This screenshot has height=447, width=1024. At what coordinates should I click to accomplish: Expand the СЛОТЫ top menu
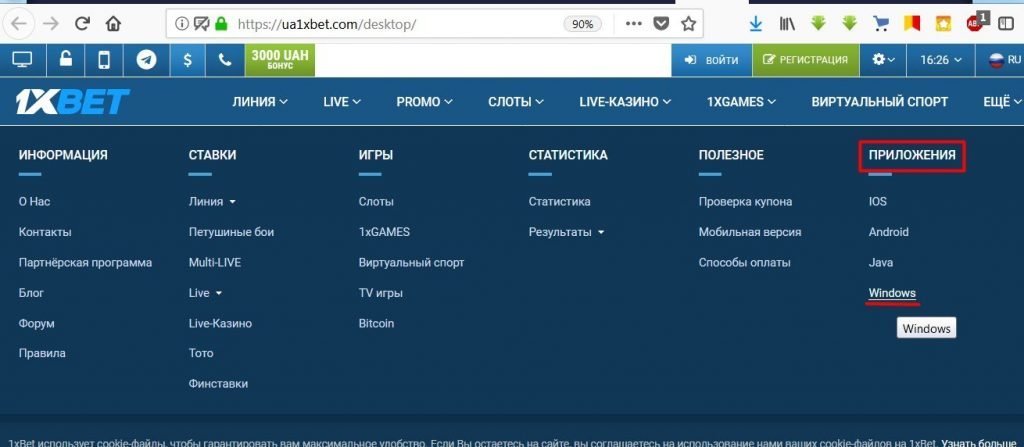[516, 102]
